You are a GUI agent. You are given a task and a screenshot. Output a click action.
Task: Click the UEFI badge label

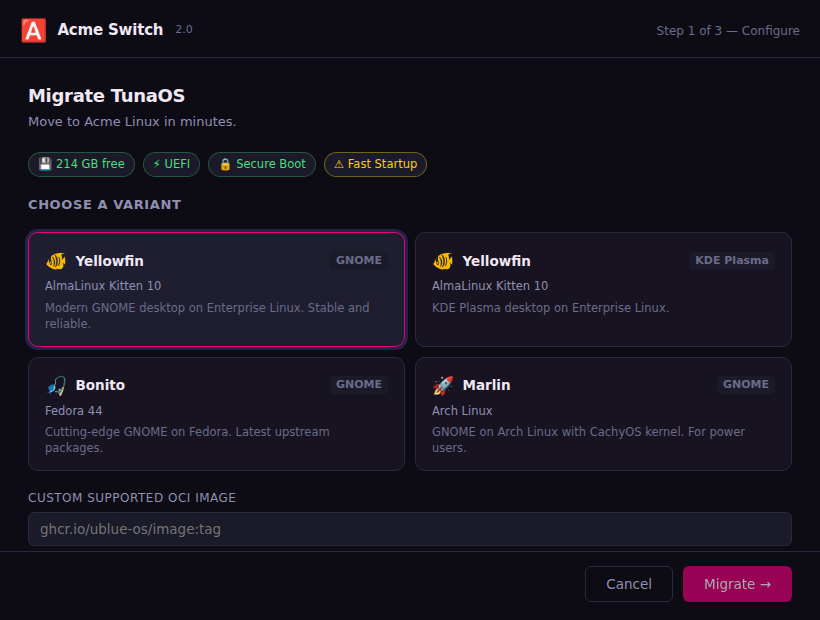click(x=177, y=164)
